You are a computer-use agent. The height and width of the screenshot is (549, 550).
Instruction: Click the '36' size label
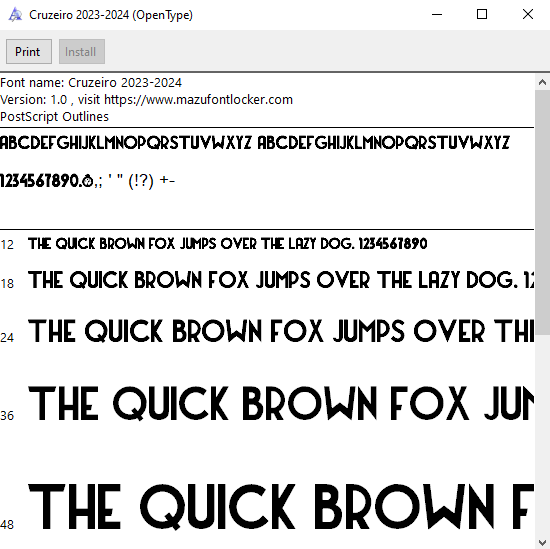click(7, 416)
